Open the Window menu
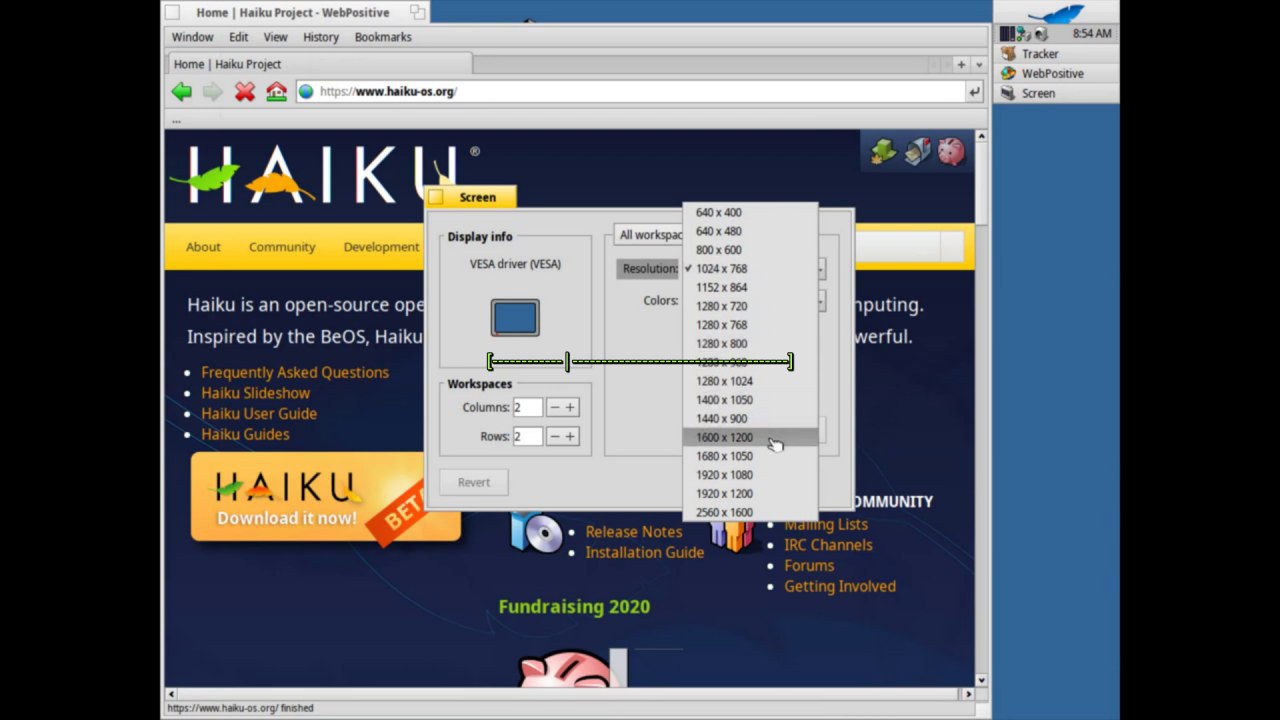This screenshot has width=1280, height=720. click(x=192, y=37)
